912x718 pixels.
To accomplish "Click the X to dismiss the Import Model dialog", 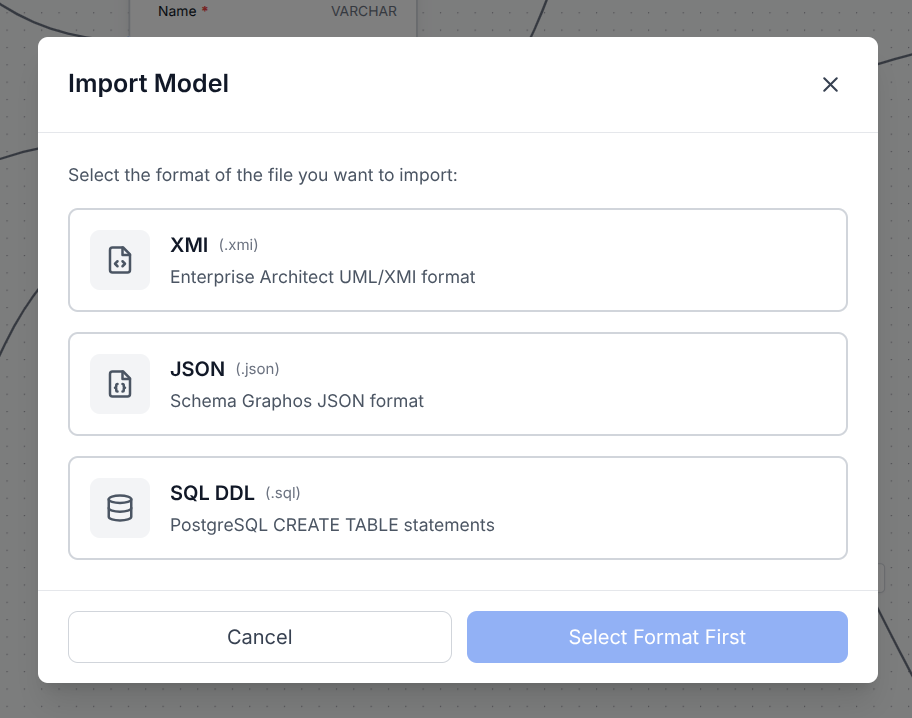I will (830, 84).
